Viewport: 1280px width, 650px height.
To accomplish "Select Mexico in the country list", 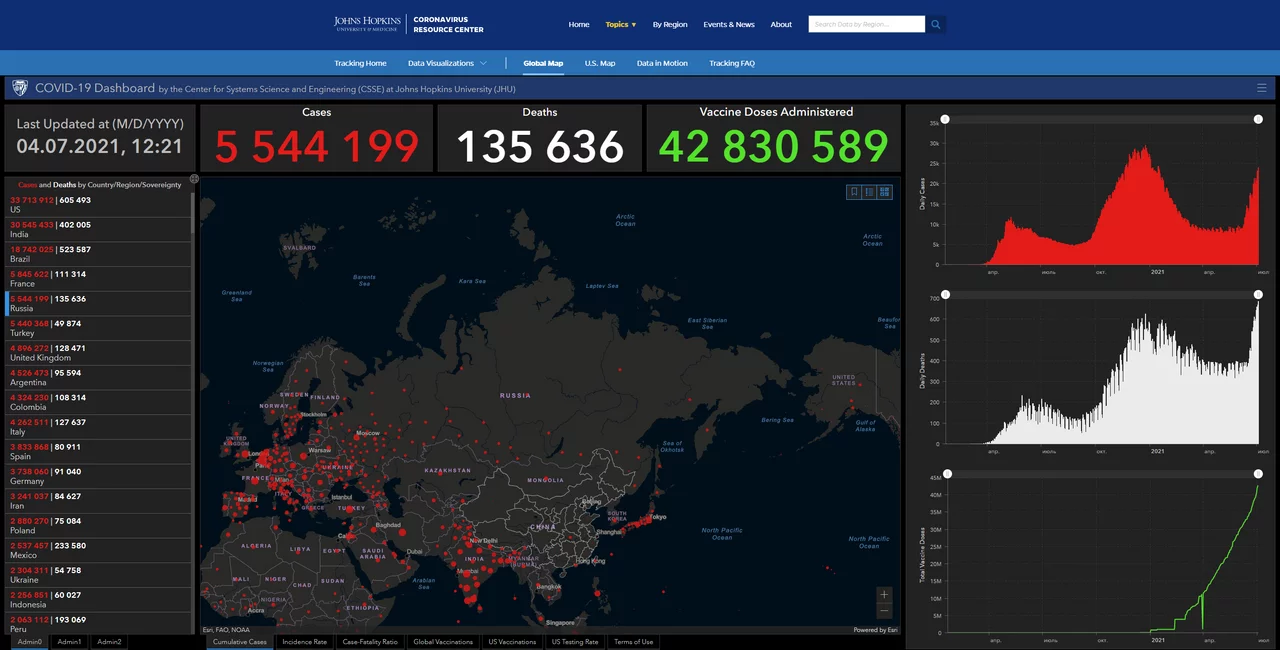I will coord(97,550).
